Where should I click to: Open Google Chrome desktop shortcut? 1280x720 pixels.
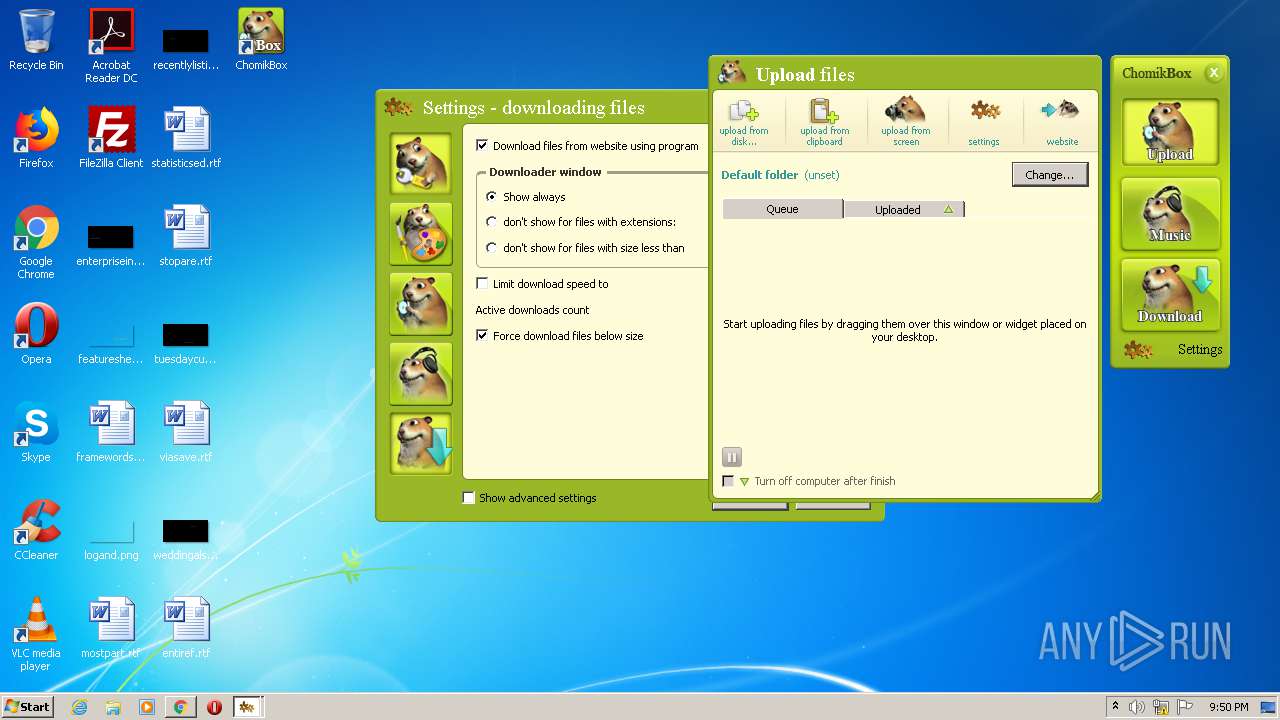click(36, 242)
